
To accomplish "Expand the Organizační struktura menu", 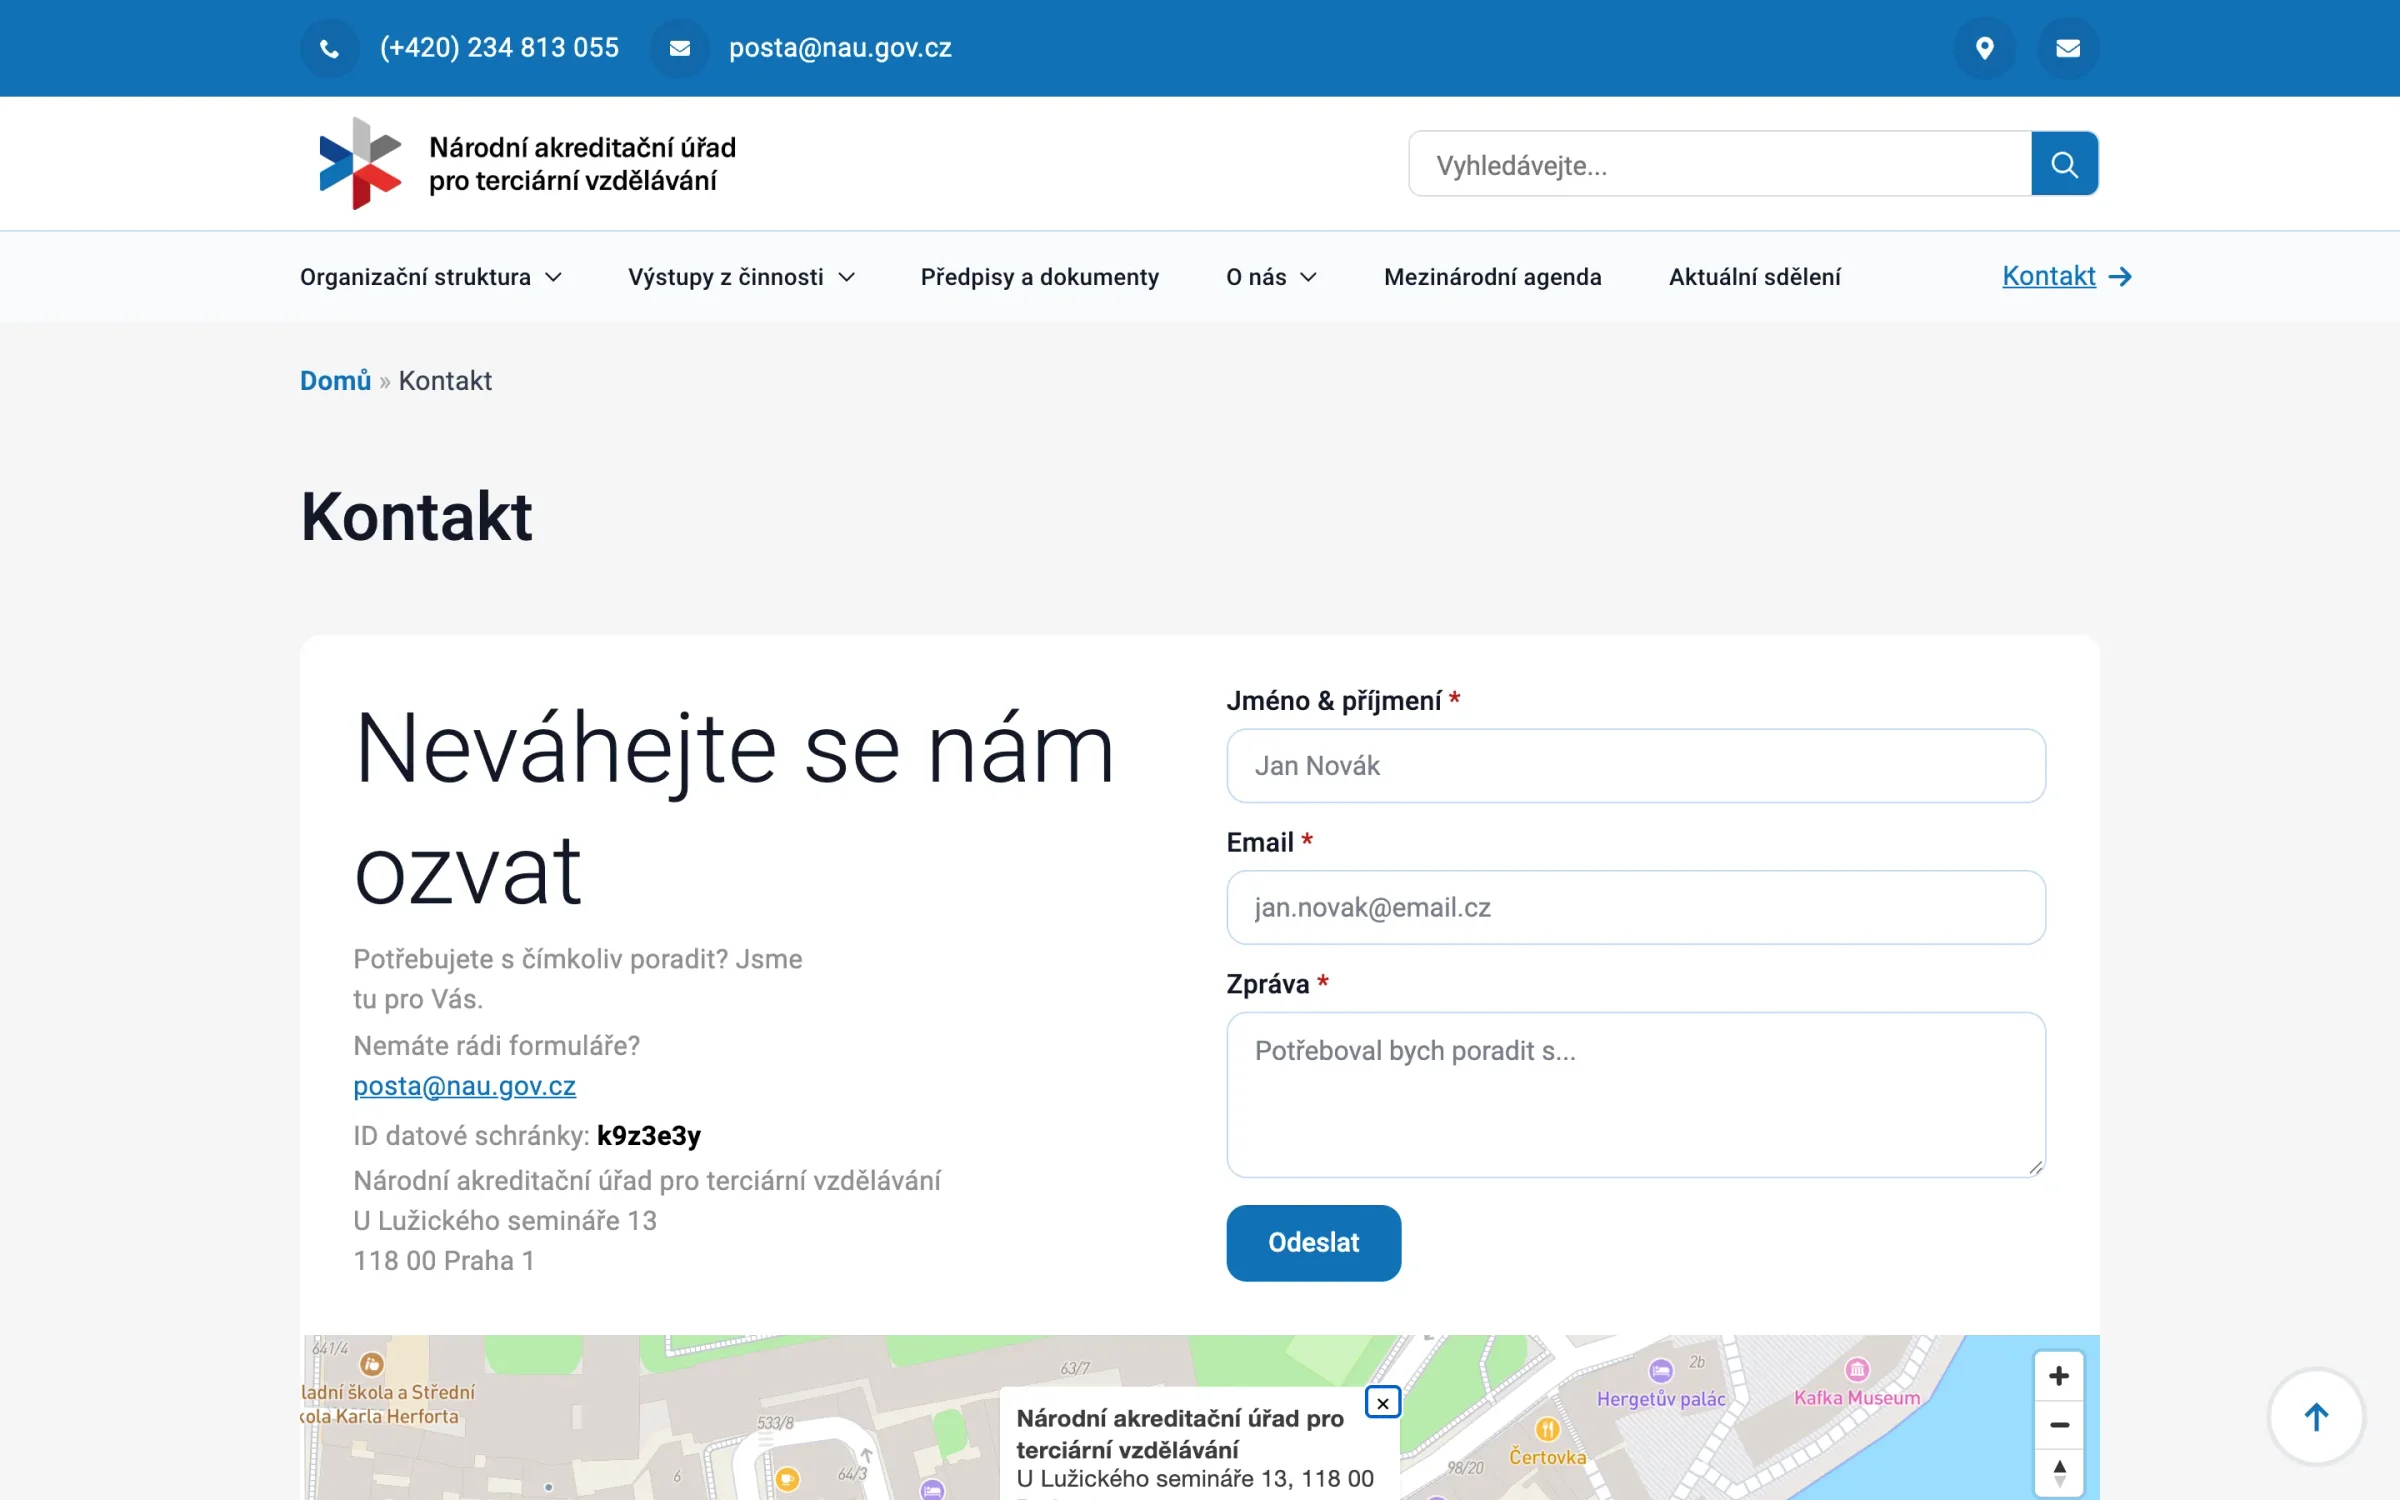I will click(x=431, y=277).
